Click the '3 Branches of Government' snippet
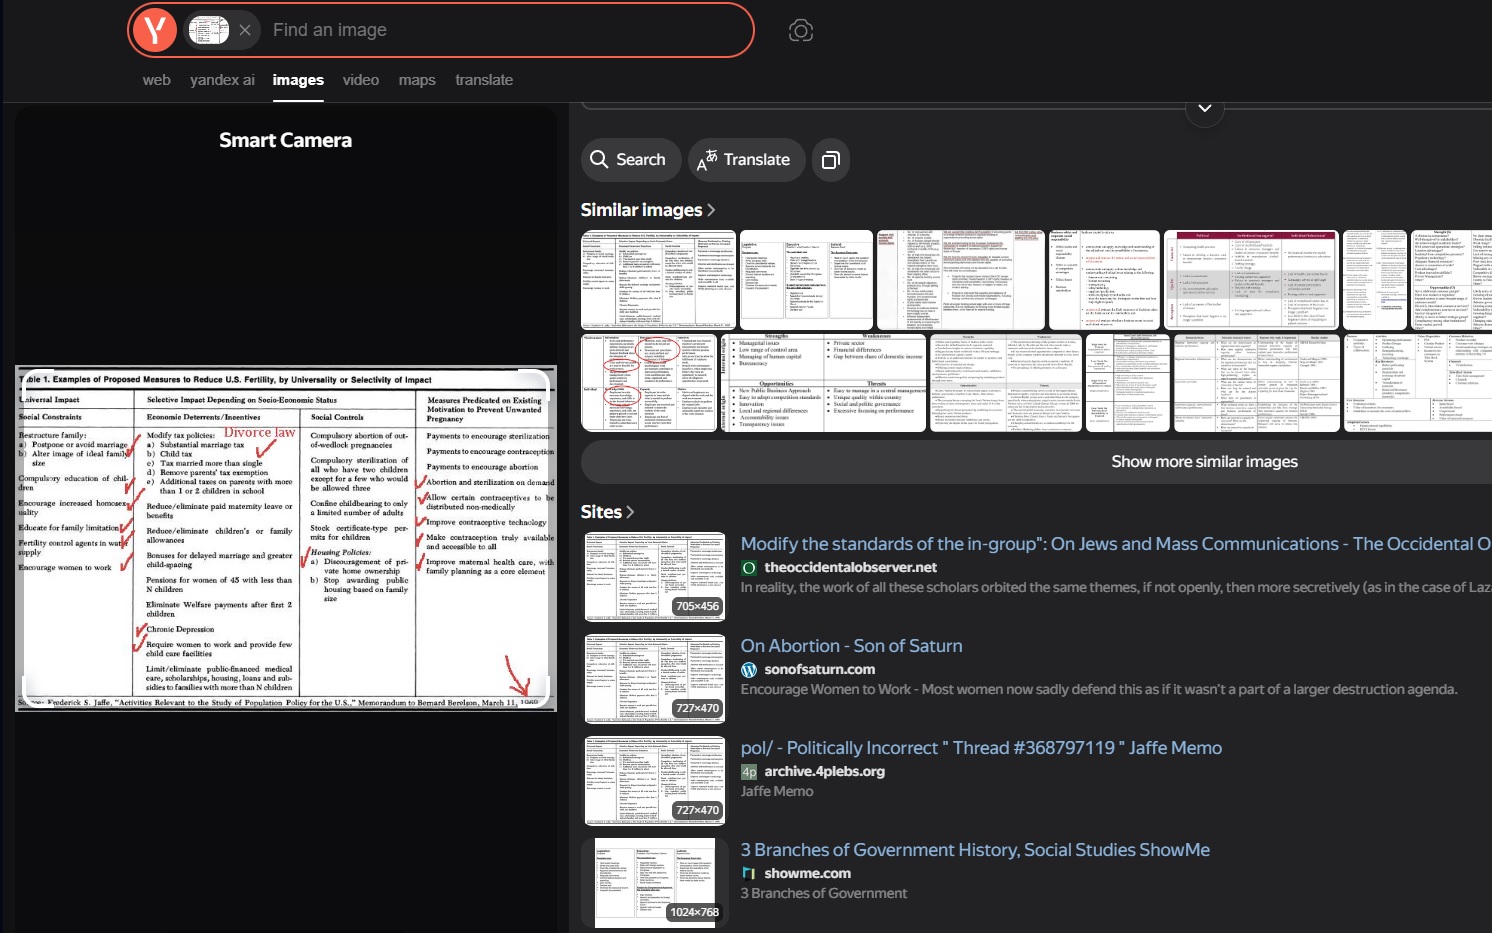Screen dimensions: 1492x933 (x=823, y=893)
